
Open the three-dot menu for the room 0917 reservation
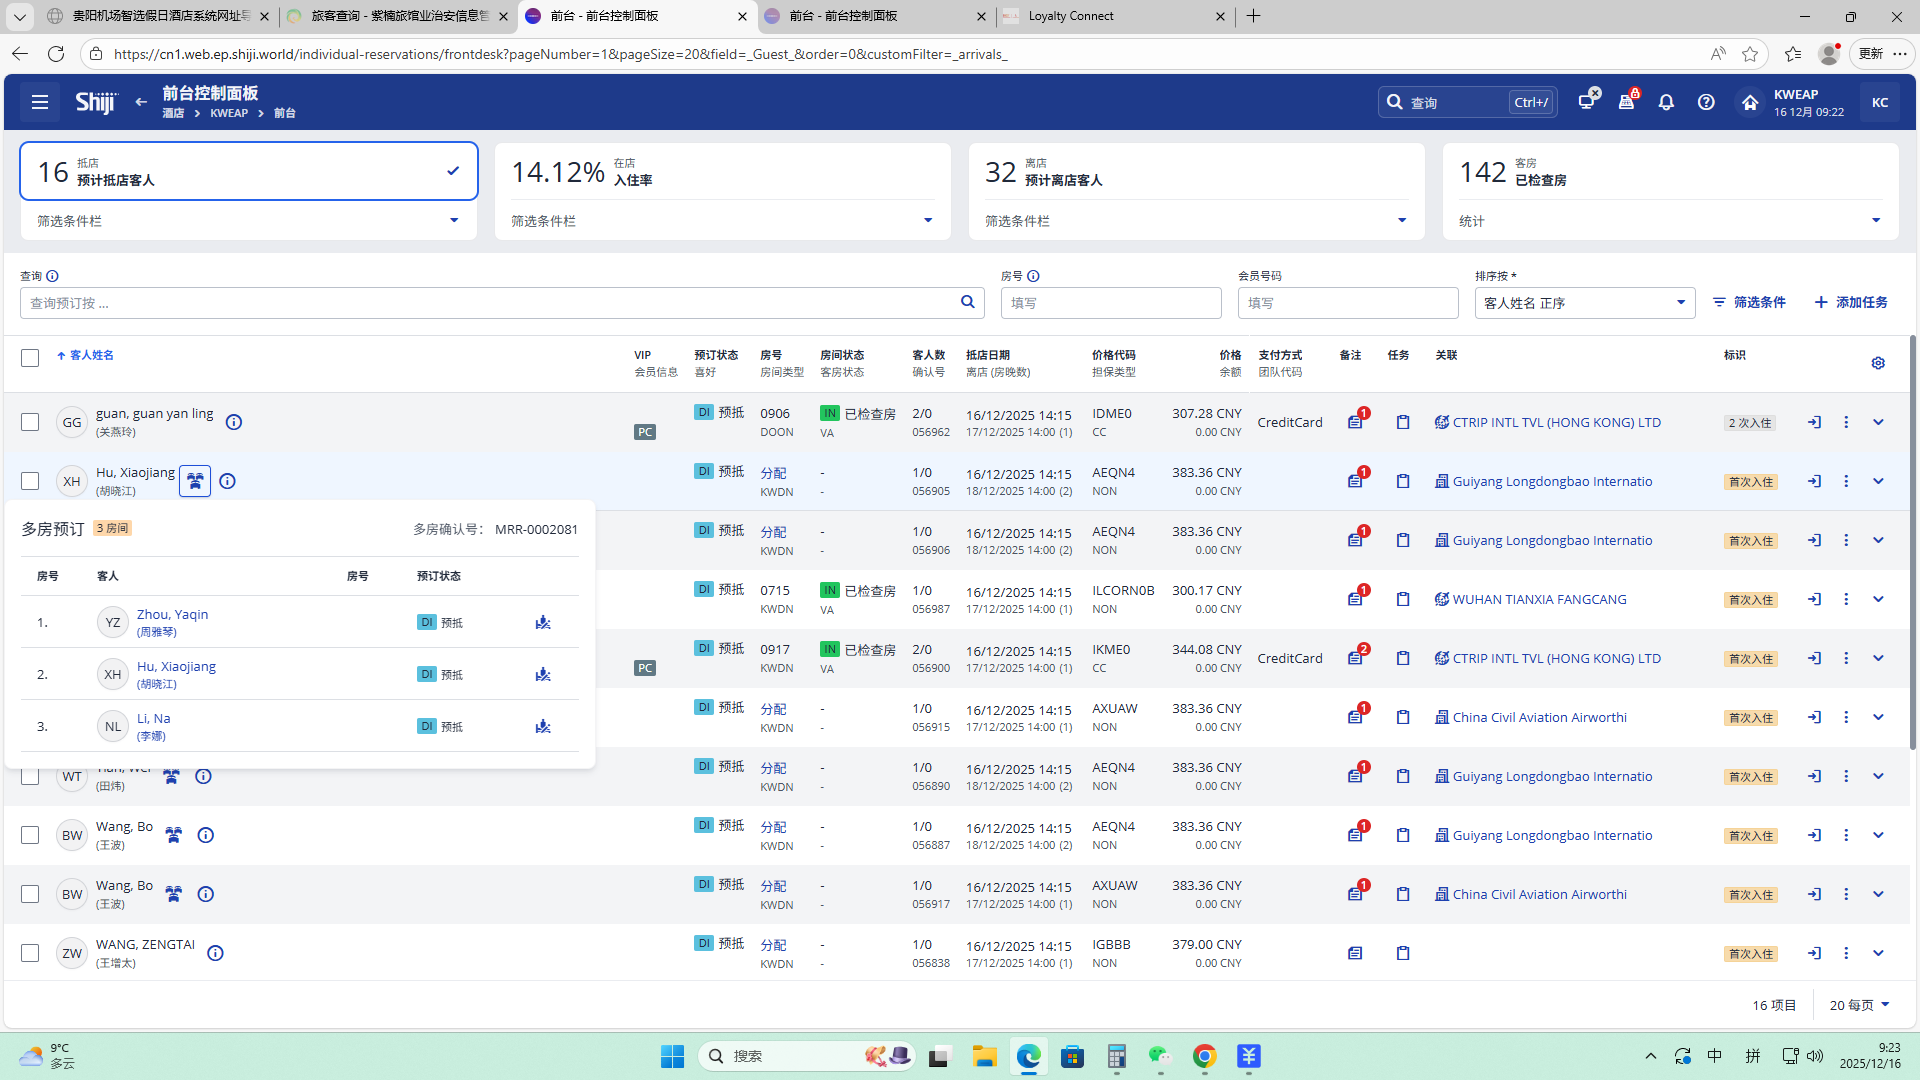tap(1846, 659)
